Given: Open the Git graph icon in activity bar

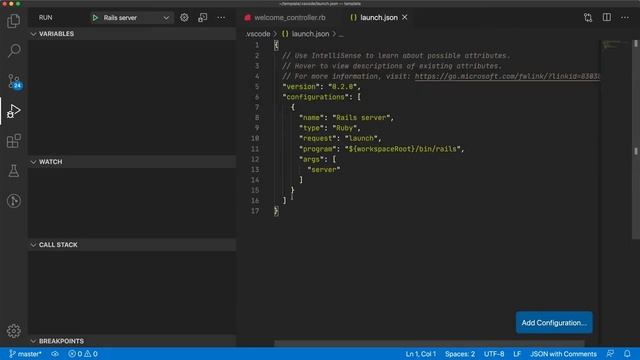Looking at the screenshot, I should [x=13, y=201].
